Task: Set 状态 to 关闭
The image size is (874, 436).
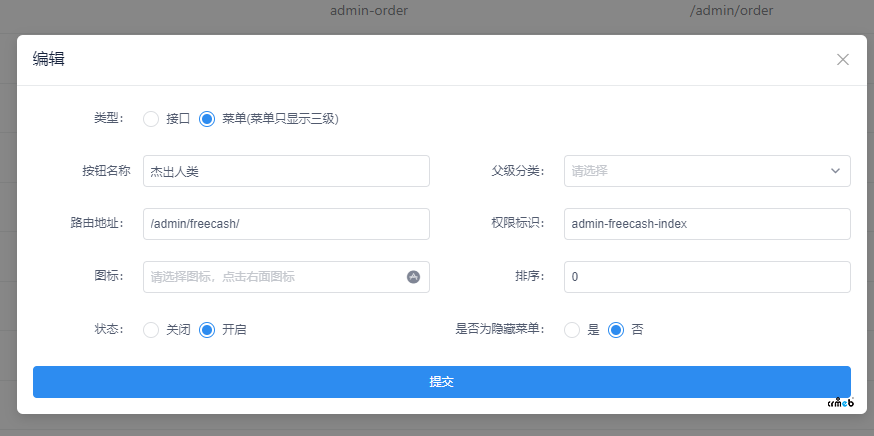Action: [x=151, y=330]
